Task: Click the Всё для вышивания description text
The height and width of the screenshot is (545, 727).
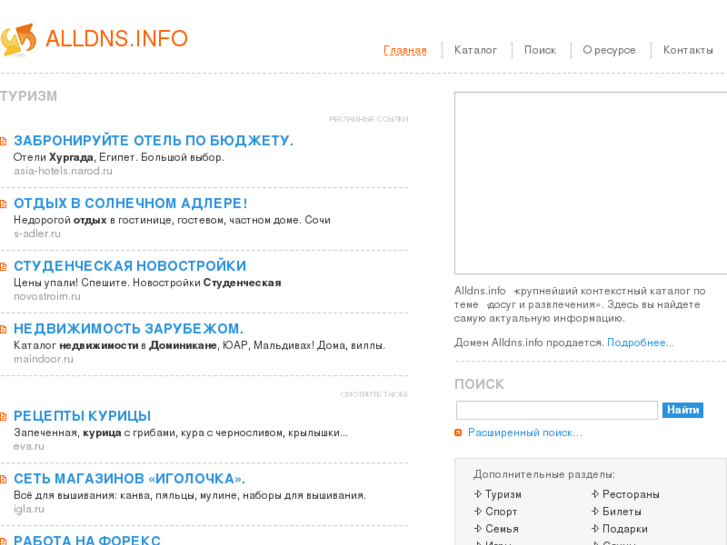Action: coord(190,495)
